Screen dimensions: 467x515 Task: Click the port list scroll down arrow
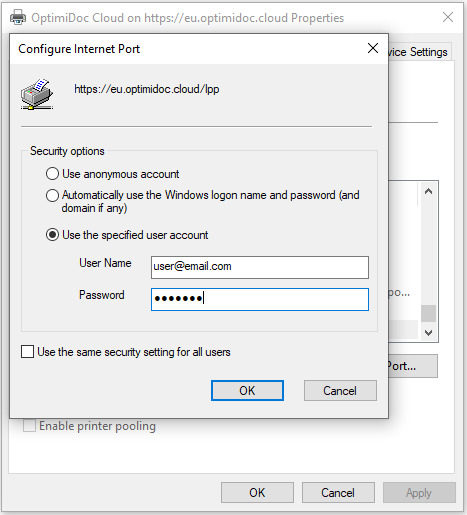click(x=429, y=332)
